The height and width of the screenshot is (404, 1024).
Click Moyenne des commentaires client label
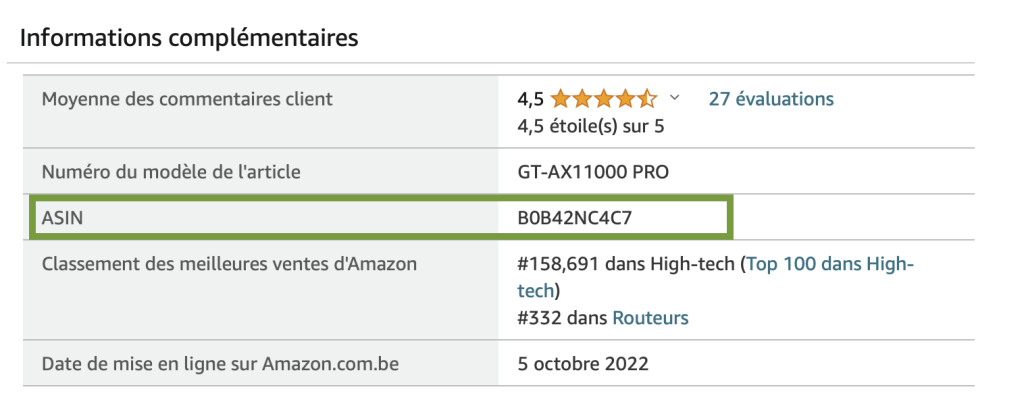(x=187, y=98)
